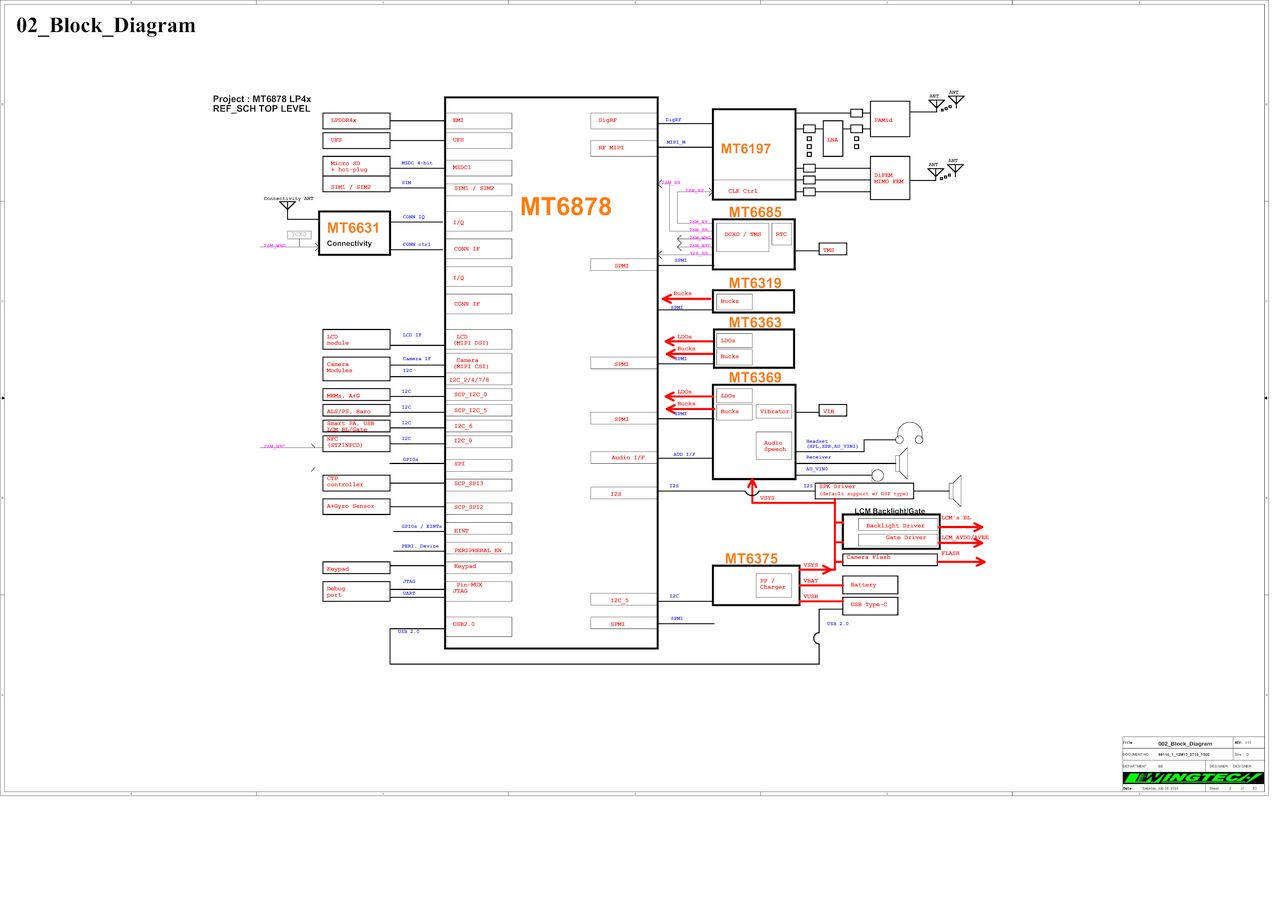Click the MSDC1 port

[479, 168]
